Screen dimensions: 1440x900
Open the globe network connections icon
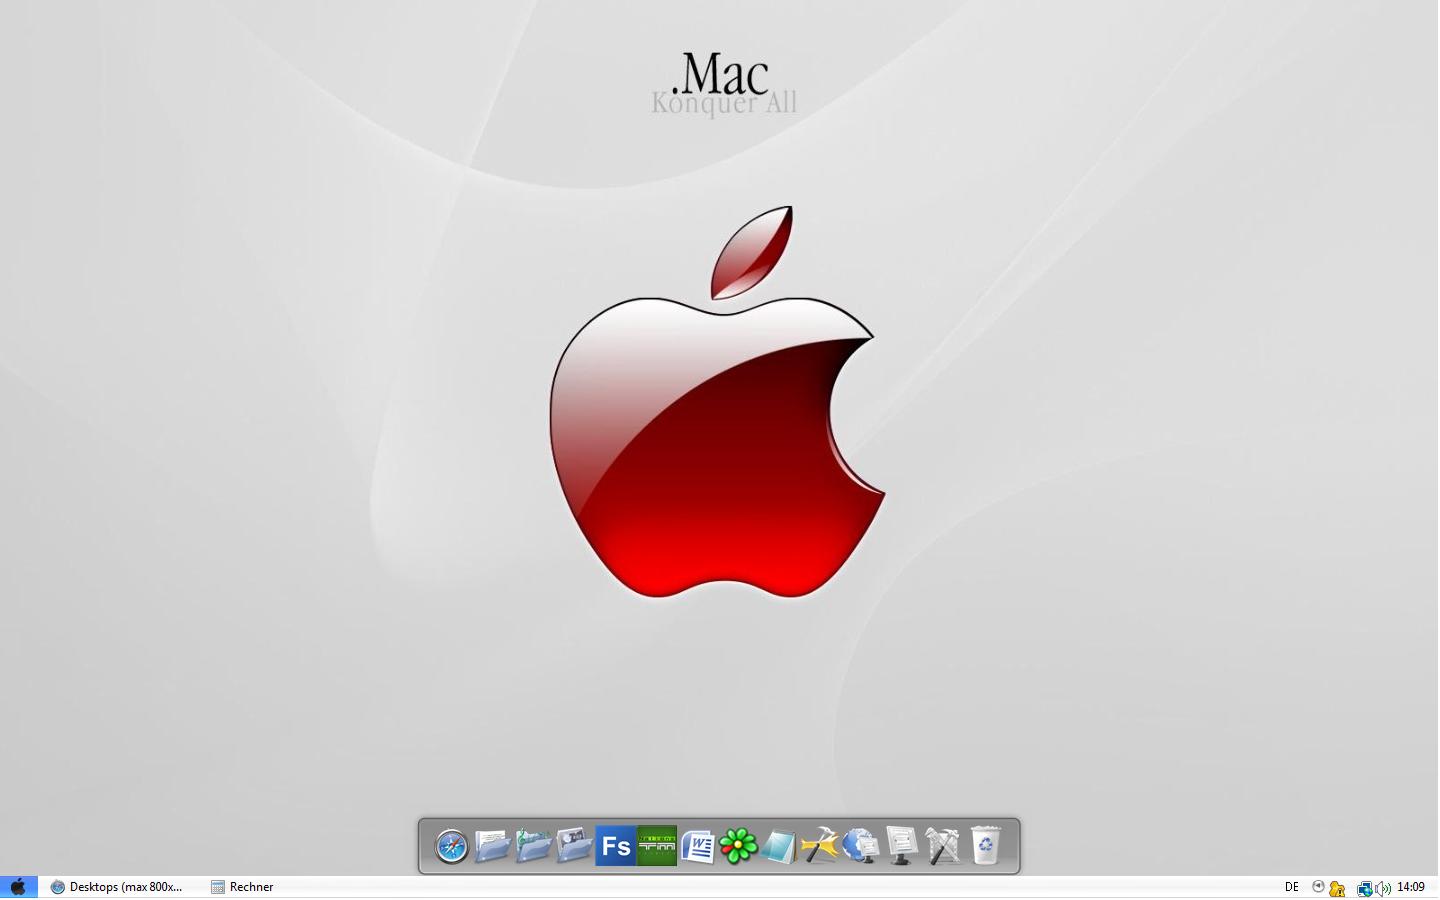(860, 846)
